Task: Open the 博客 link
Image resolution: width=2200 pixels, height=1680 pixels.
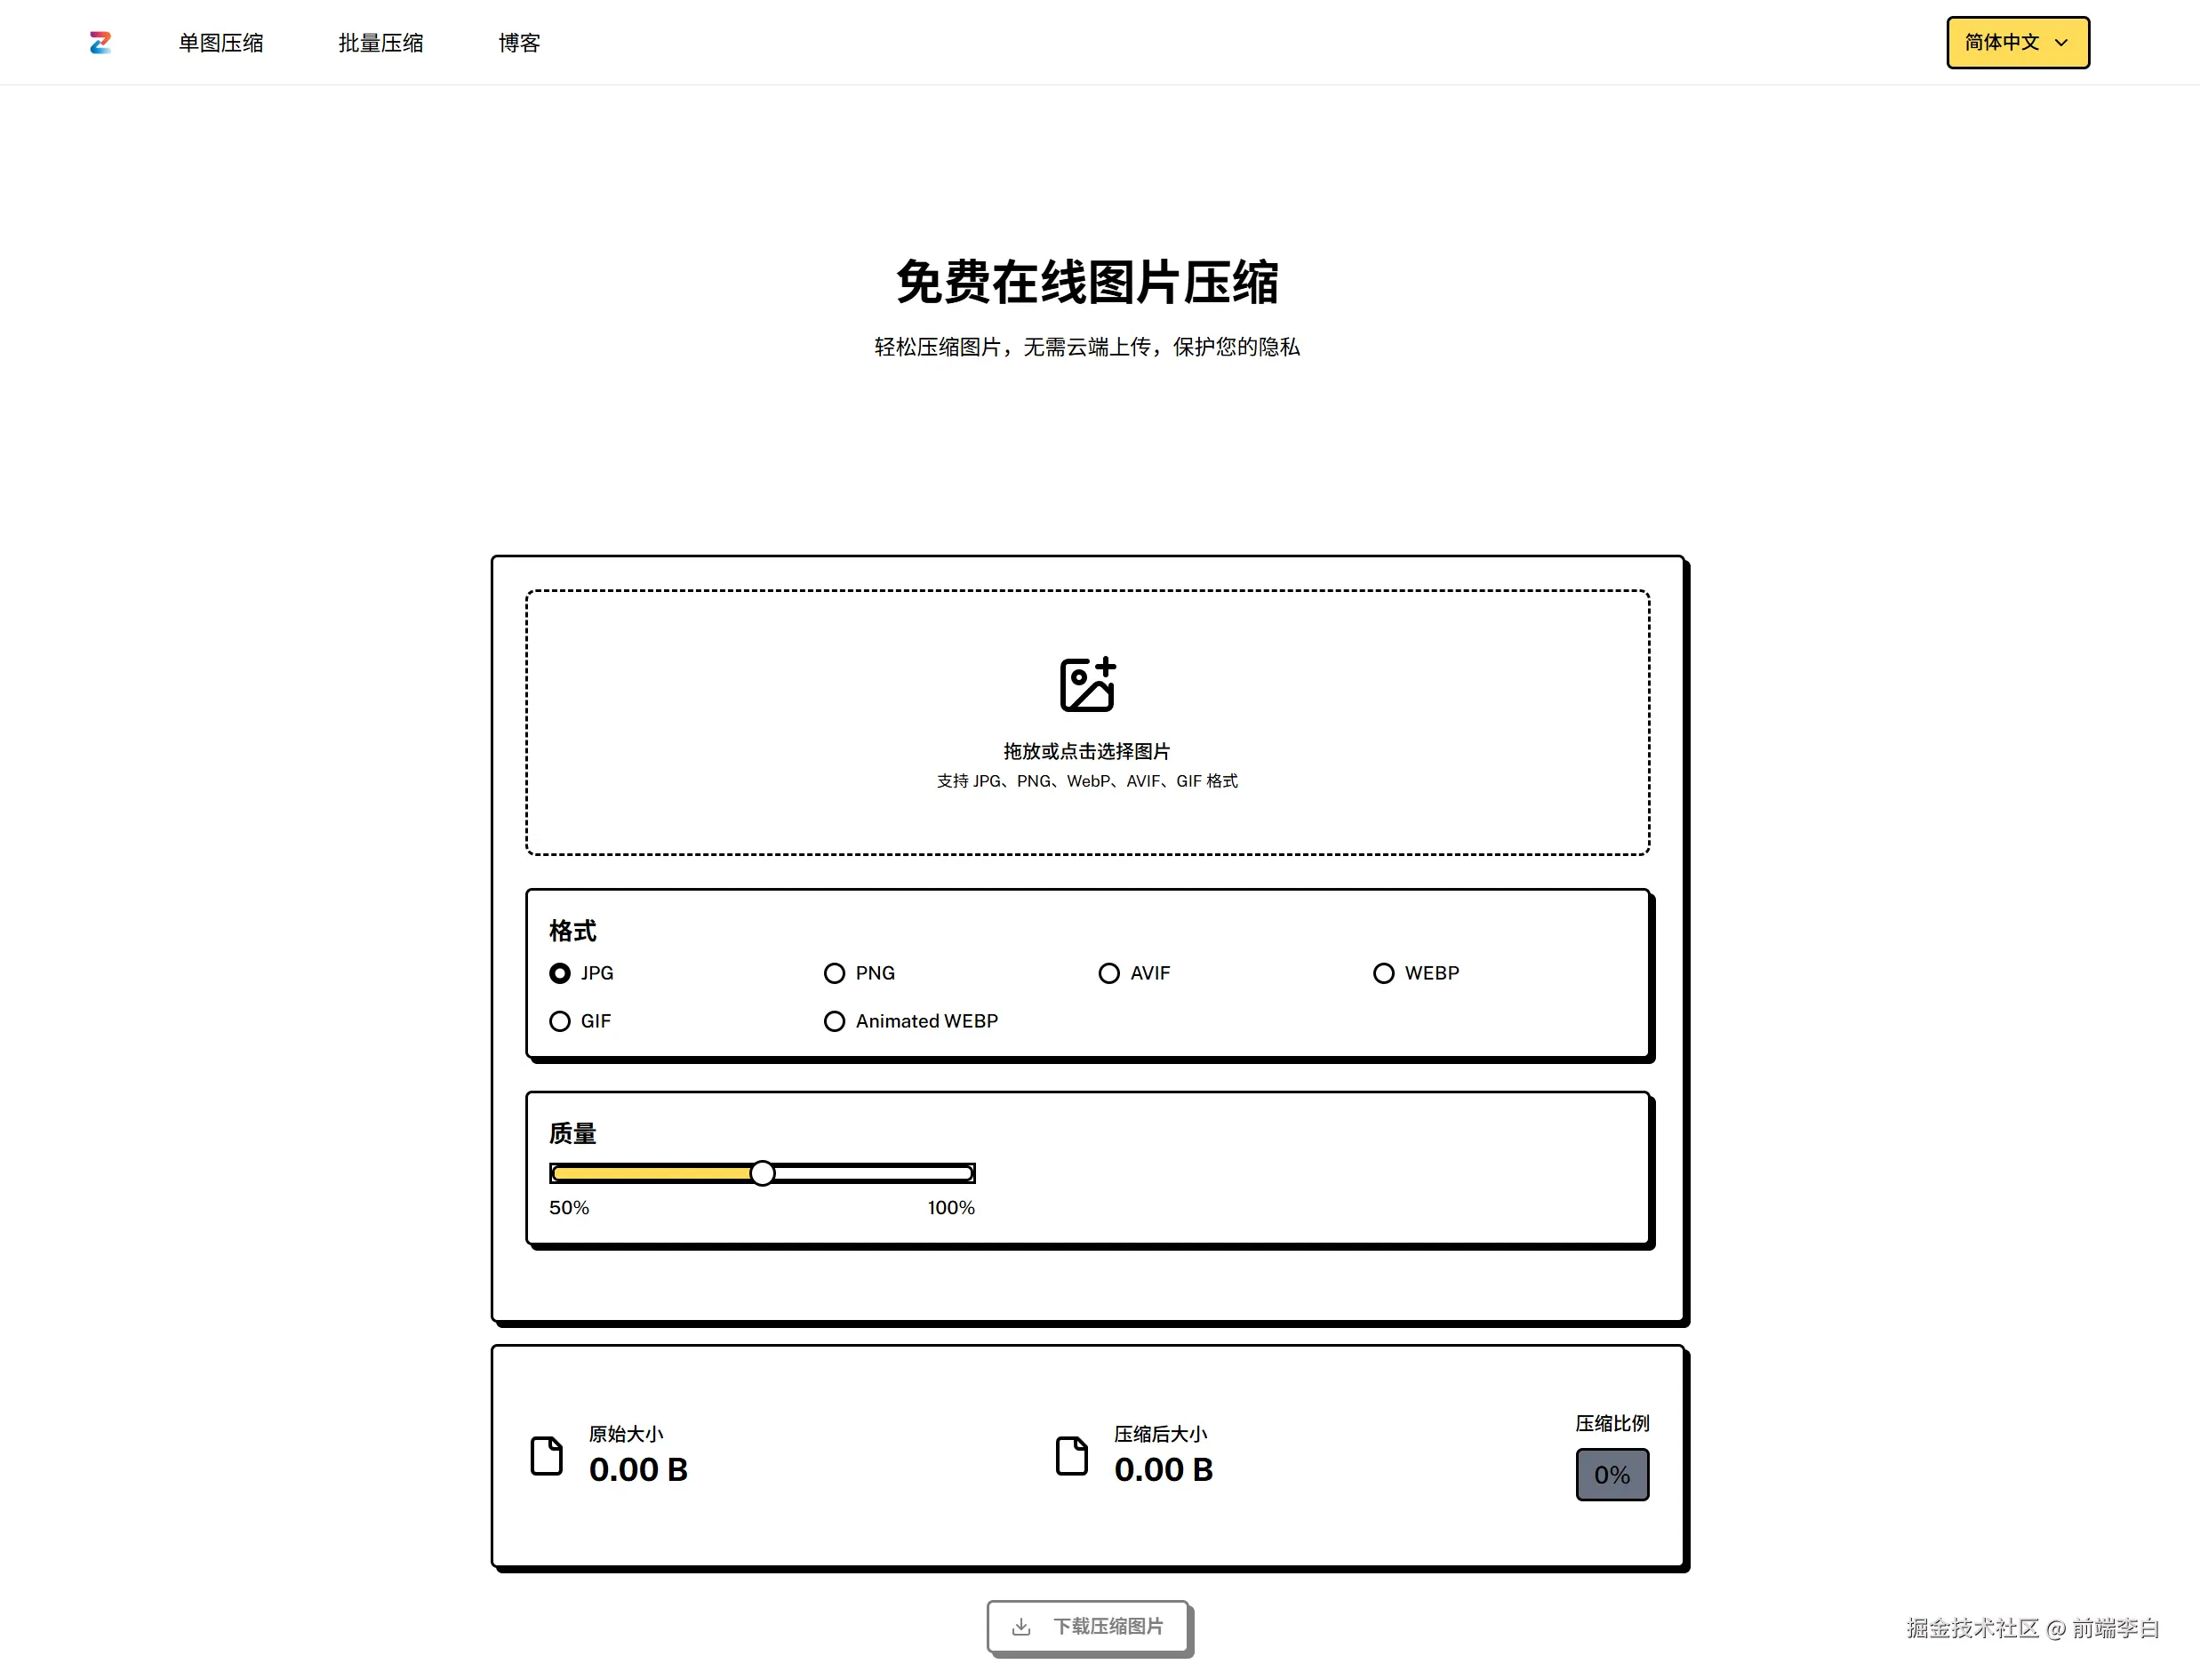Action: [519, 43]
